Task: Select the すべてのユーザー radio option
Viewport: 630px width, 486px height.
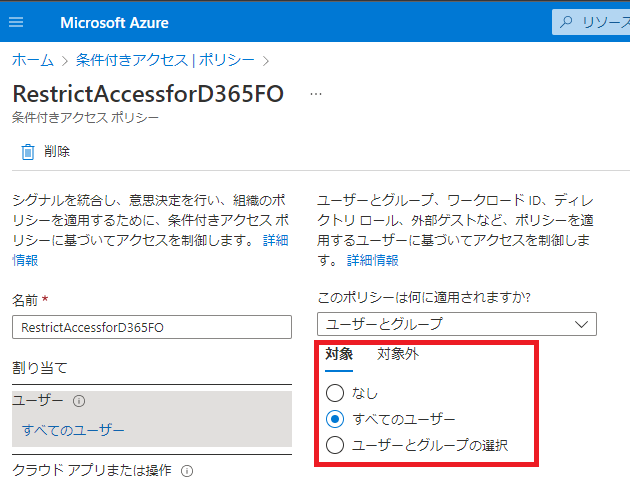Action: (335, 419)
